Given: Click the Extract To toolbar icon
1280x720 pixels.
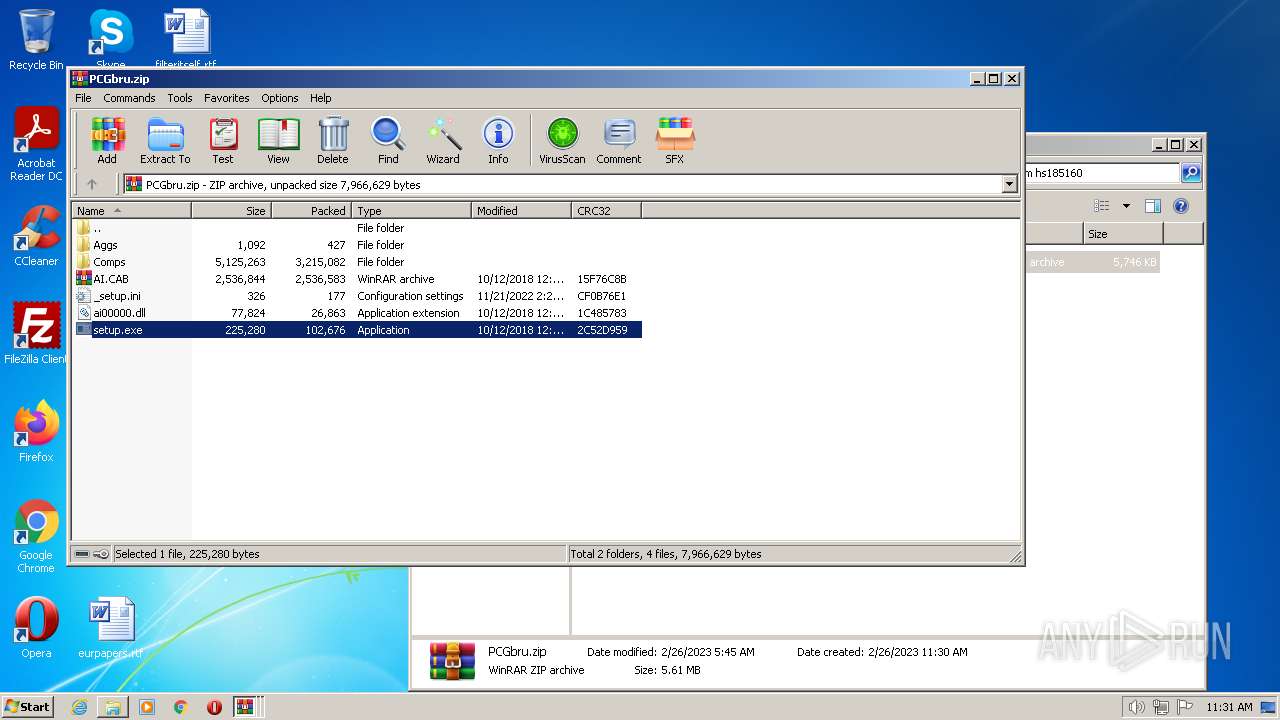Looking at the screenshot, I should (165, 141).
